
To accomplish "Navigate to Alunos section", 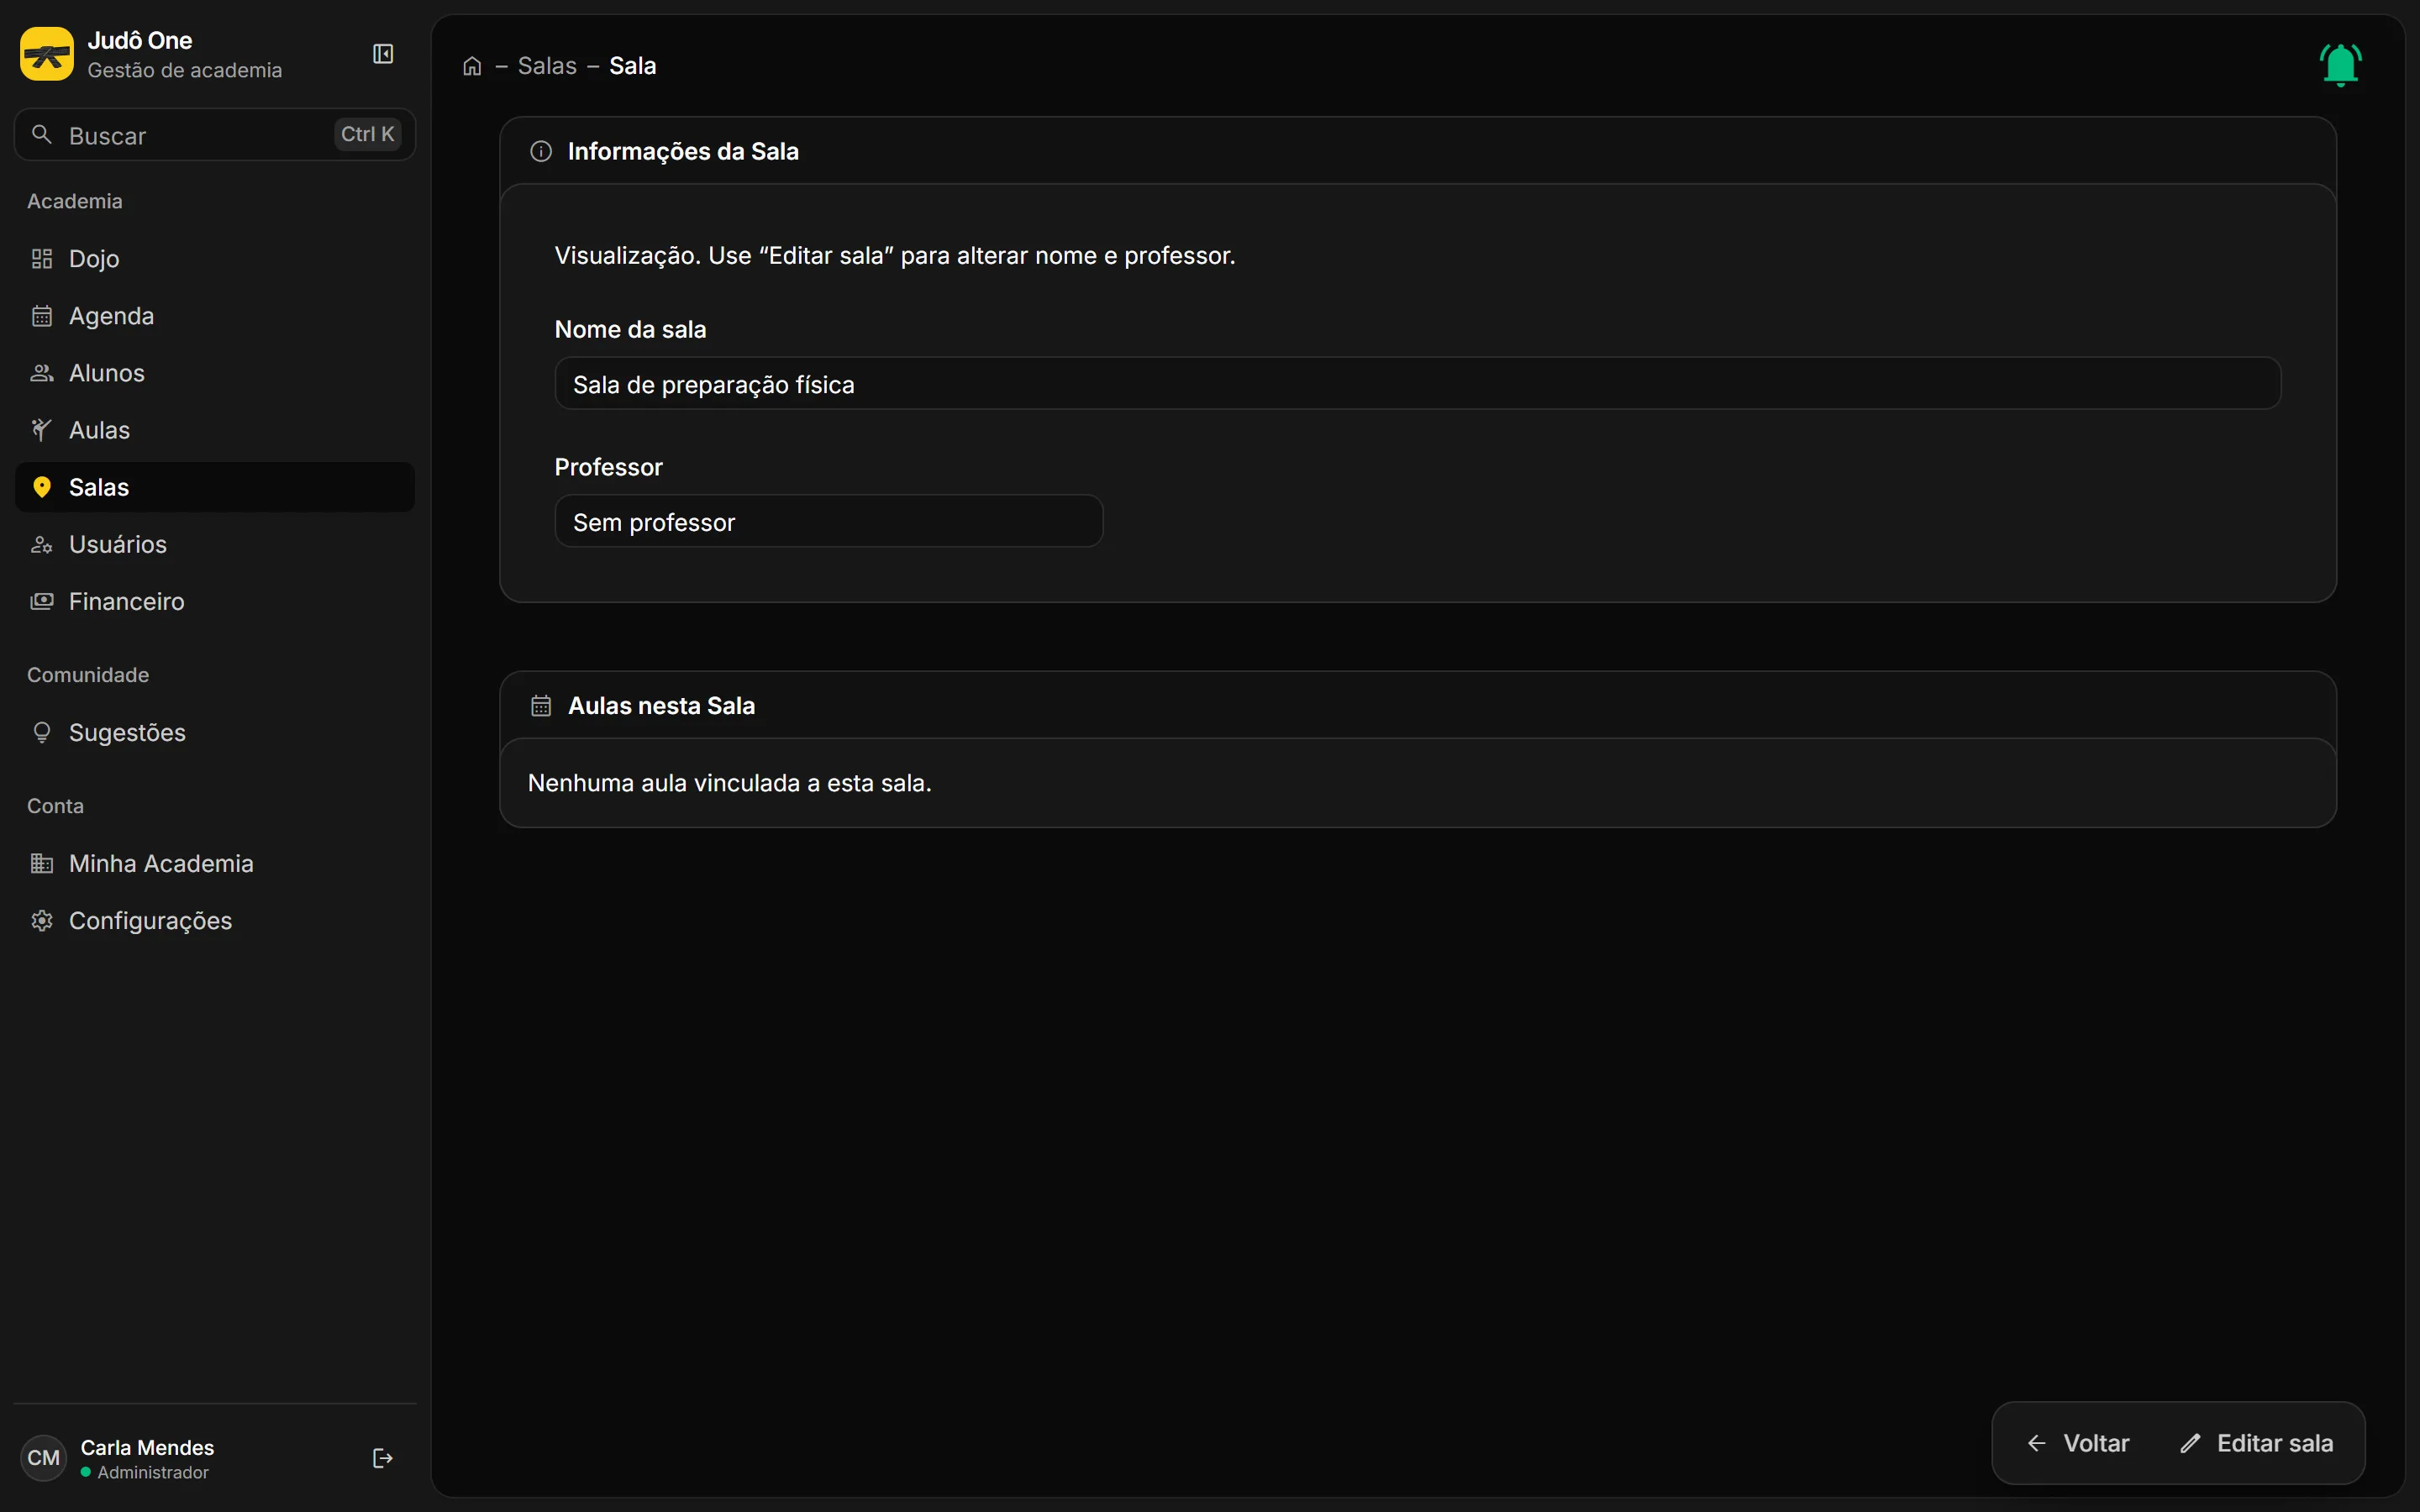I will (x=215, y=373).
